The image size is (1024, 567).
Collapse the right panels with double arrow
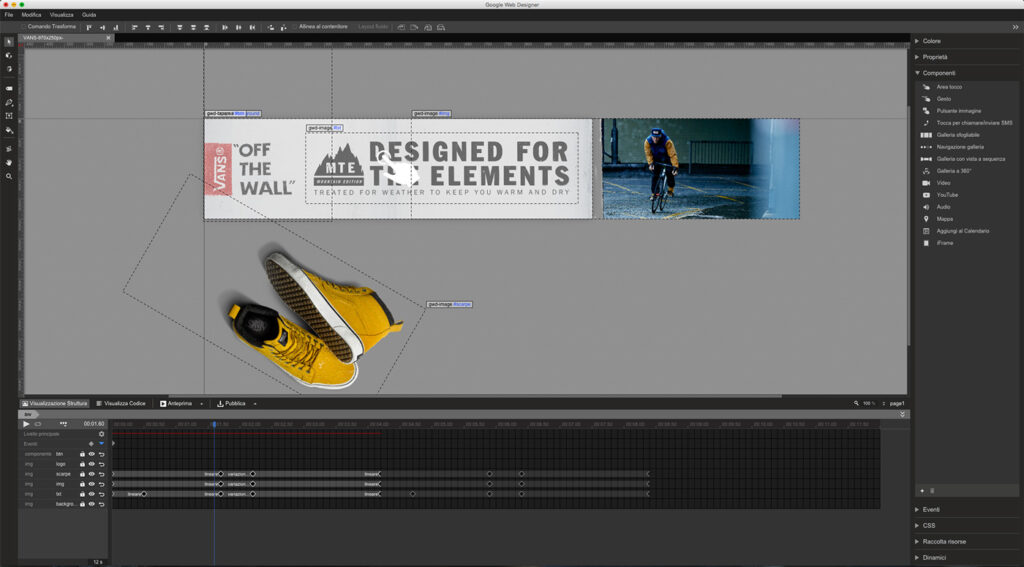(x=1016, y=27)
